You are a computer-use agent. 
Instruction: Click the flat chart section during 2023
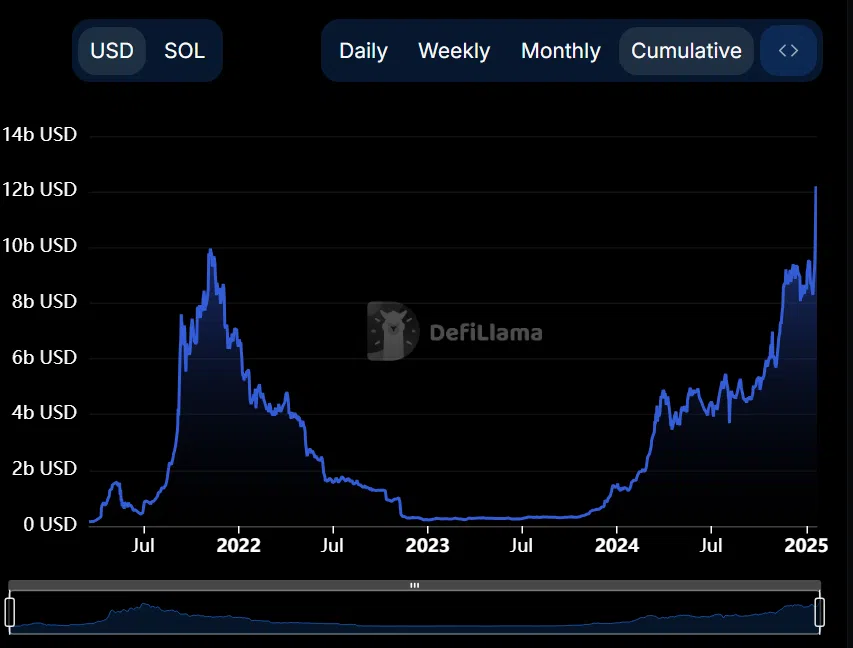pyautogui.click(x=470, y=518)
